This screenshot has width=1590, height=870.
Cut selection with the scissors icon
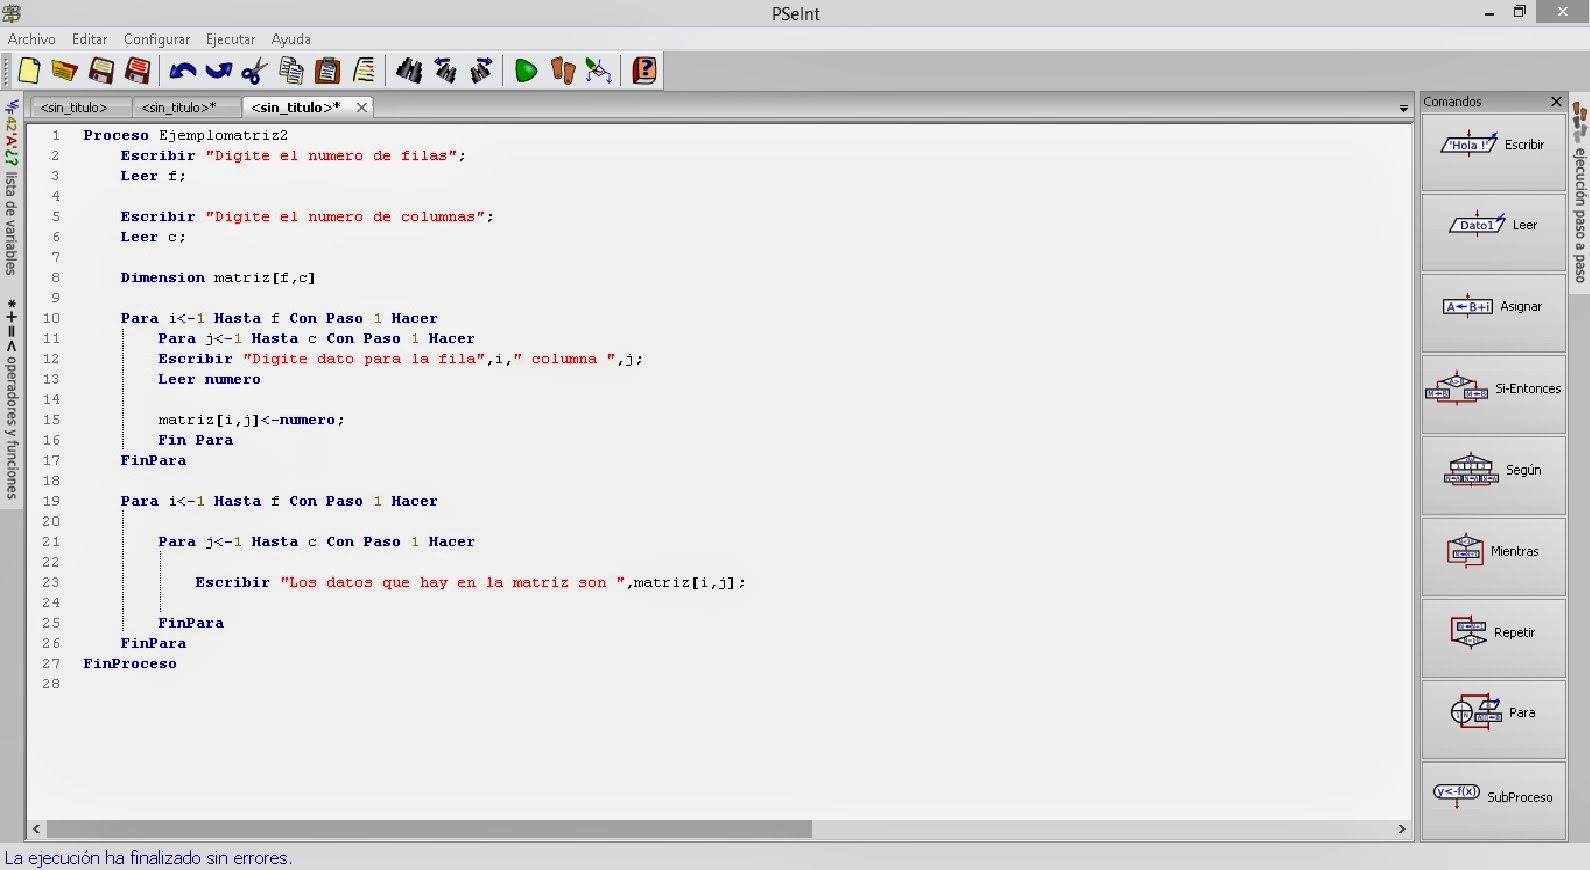[254, 71]
